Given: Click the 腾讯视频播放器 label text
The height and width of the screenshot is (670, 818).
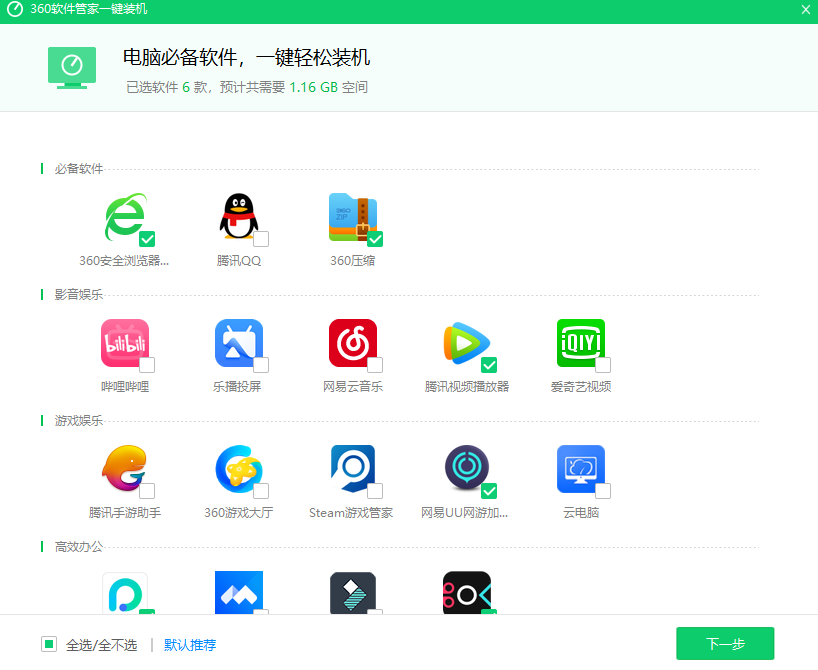Looking at the screenshot, I should coord(467,387).
